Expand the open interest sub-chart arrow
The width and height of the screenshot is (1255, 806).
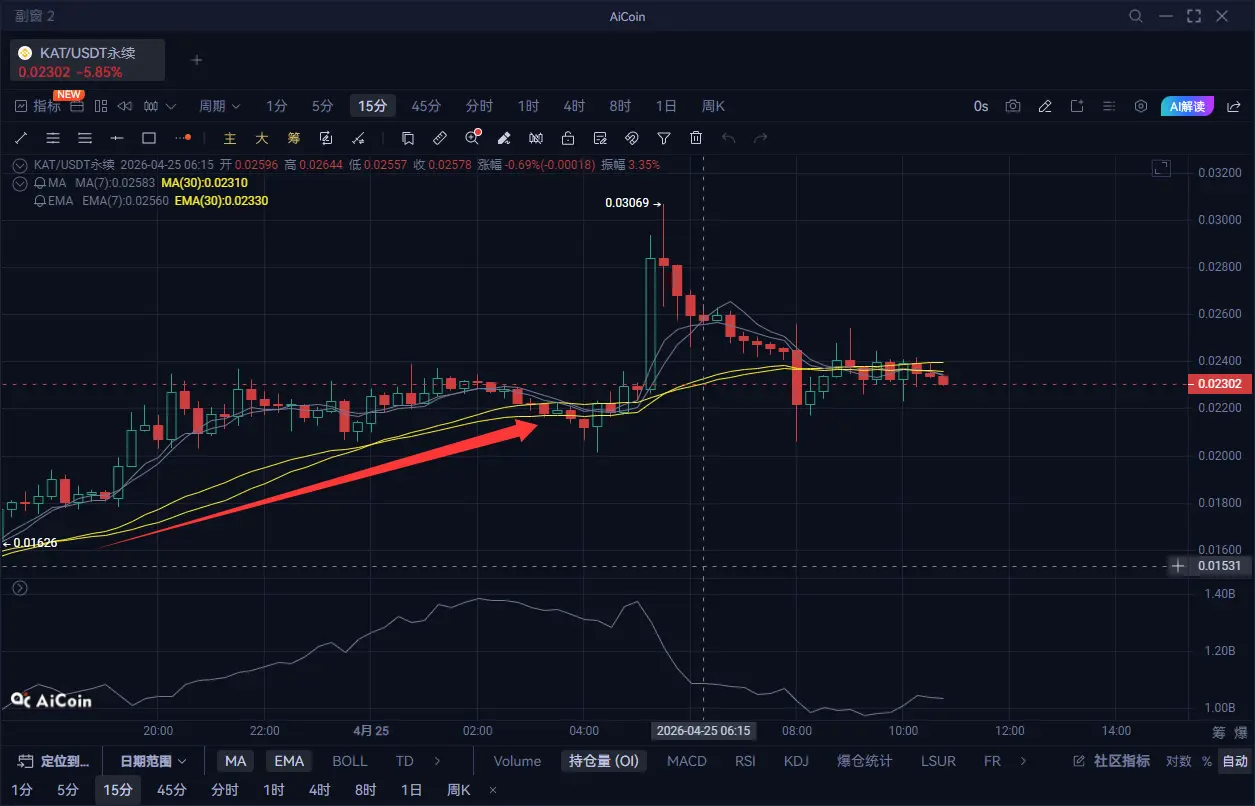click(19, 588)
